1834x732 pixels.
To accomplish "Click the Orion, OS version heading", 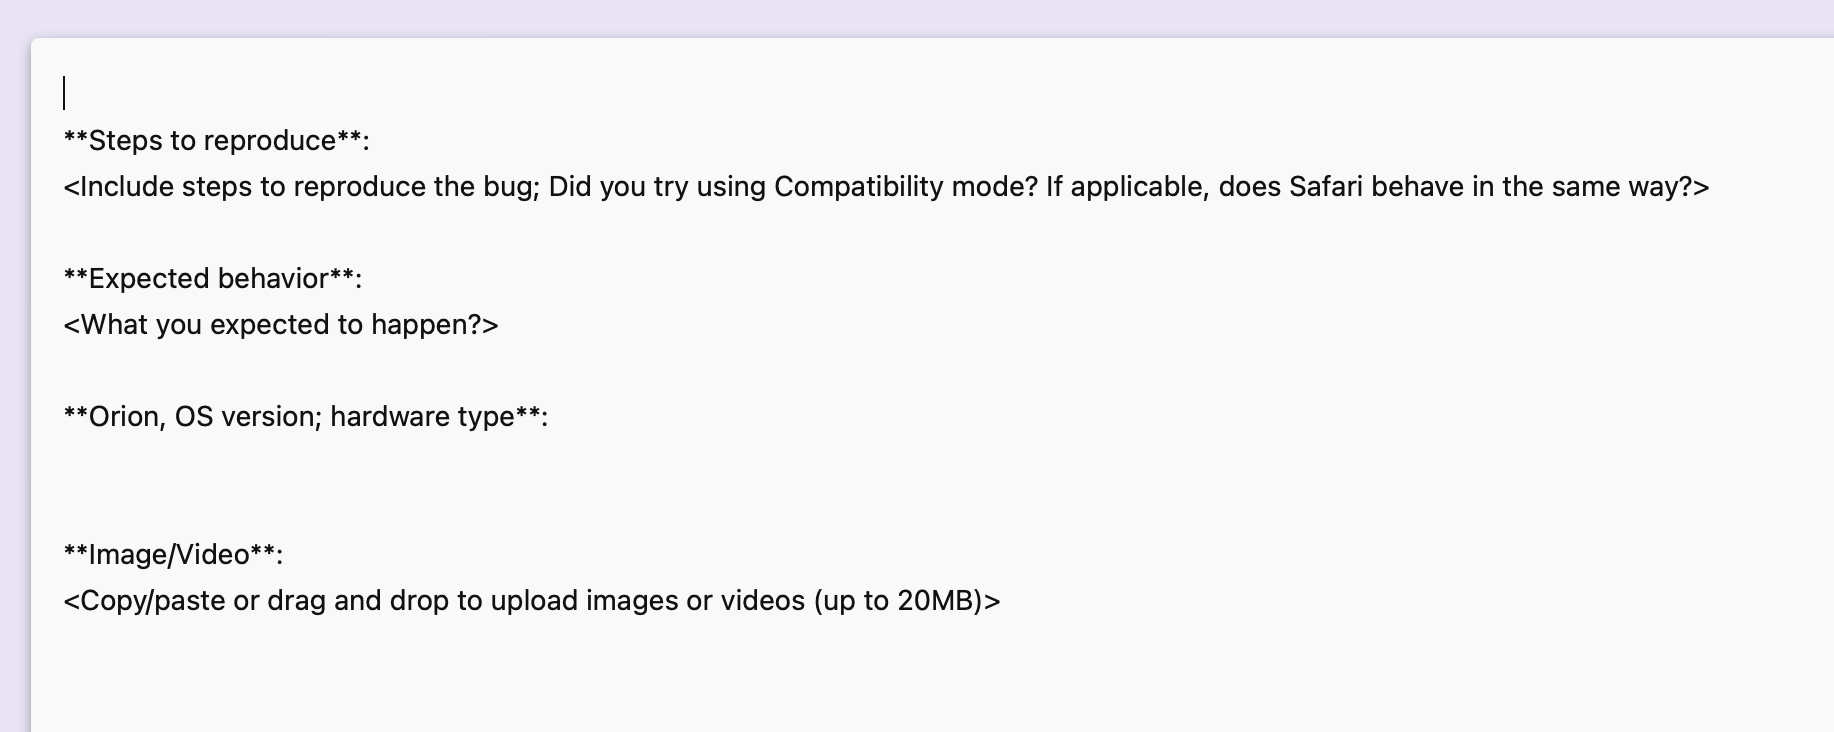I will [305, 417].
